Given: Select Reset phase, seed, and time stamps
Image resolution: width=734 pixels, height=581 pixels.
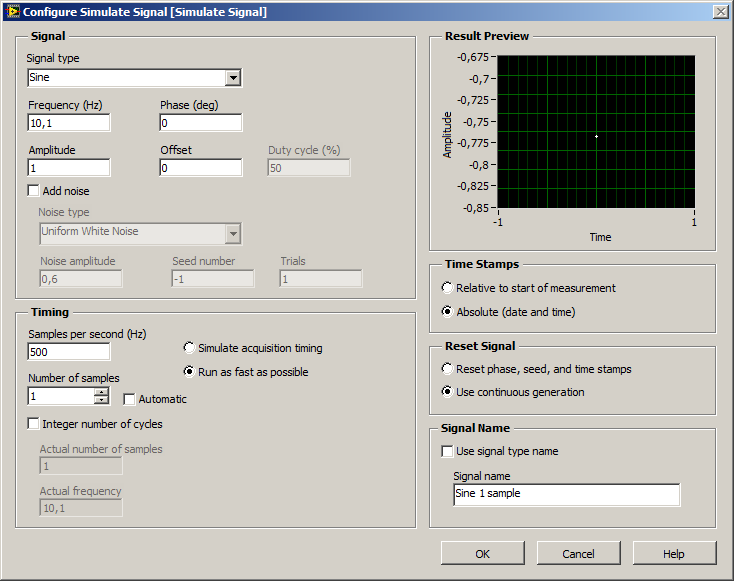Looking at the screenshot, I should (x=448, y=369).
